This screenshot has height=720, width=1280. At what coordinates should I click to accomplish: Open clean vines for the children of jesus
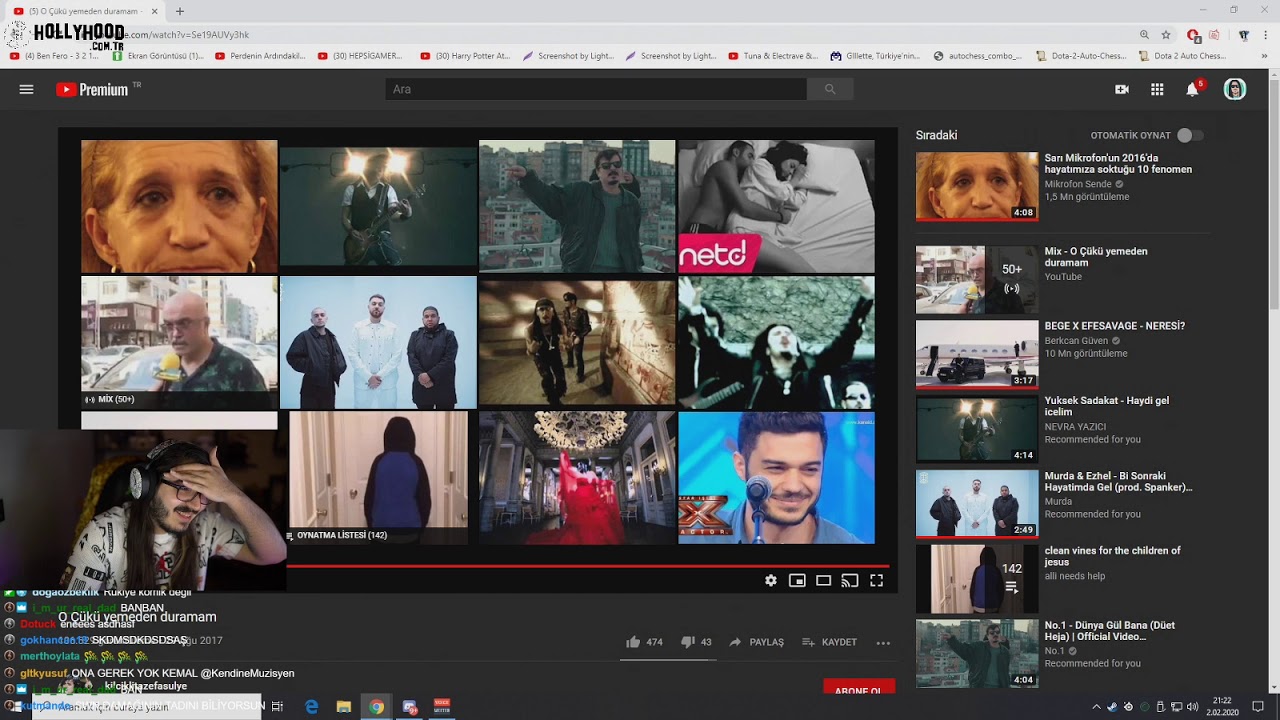(x=1113, y=556)
